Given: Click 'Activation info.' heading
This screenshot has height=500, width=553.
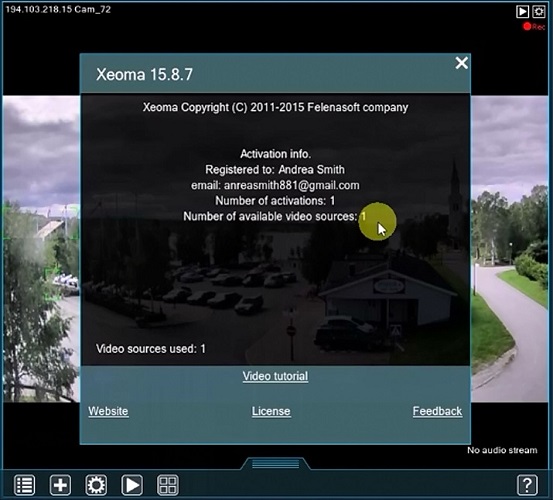Looking at the screenshot, I should click(275, 154).
